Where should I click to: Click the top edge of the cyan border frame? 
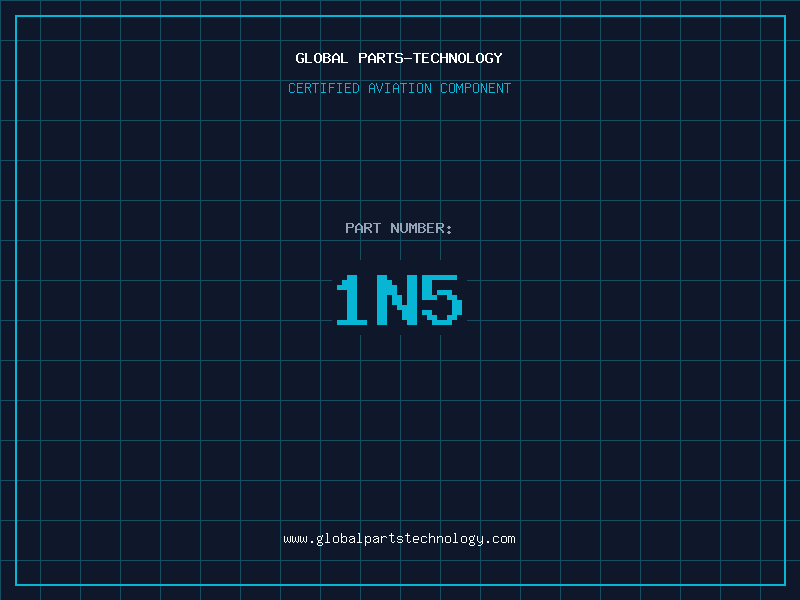(400, 16)
